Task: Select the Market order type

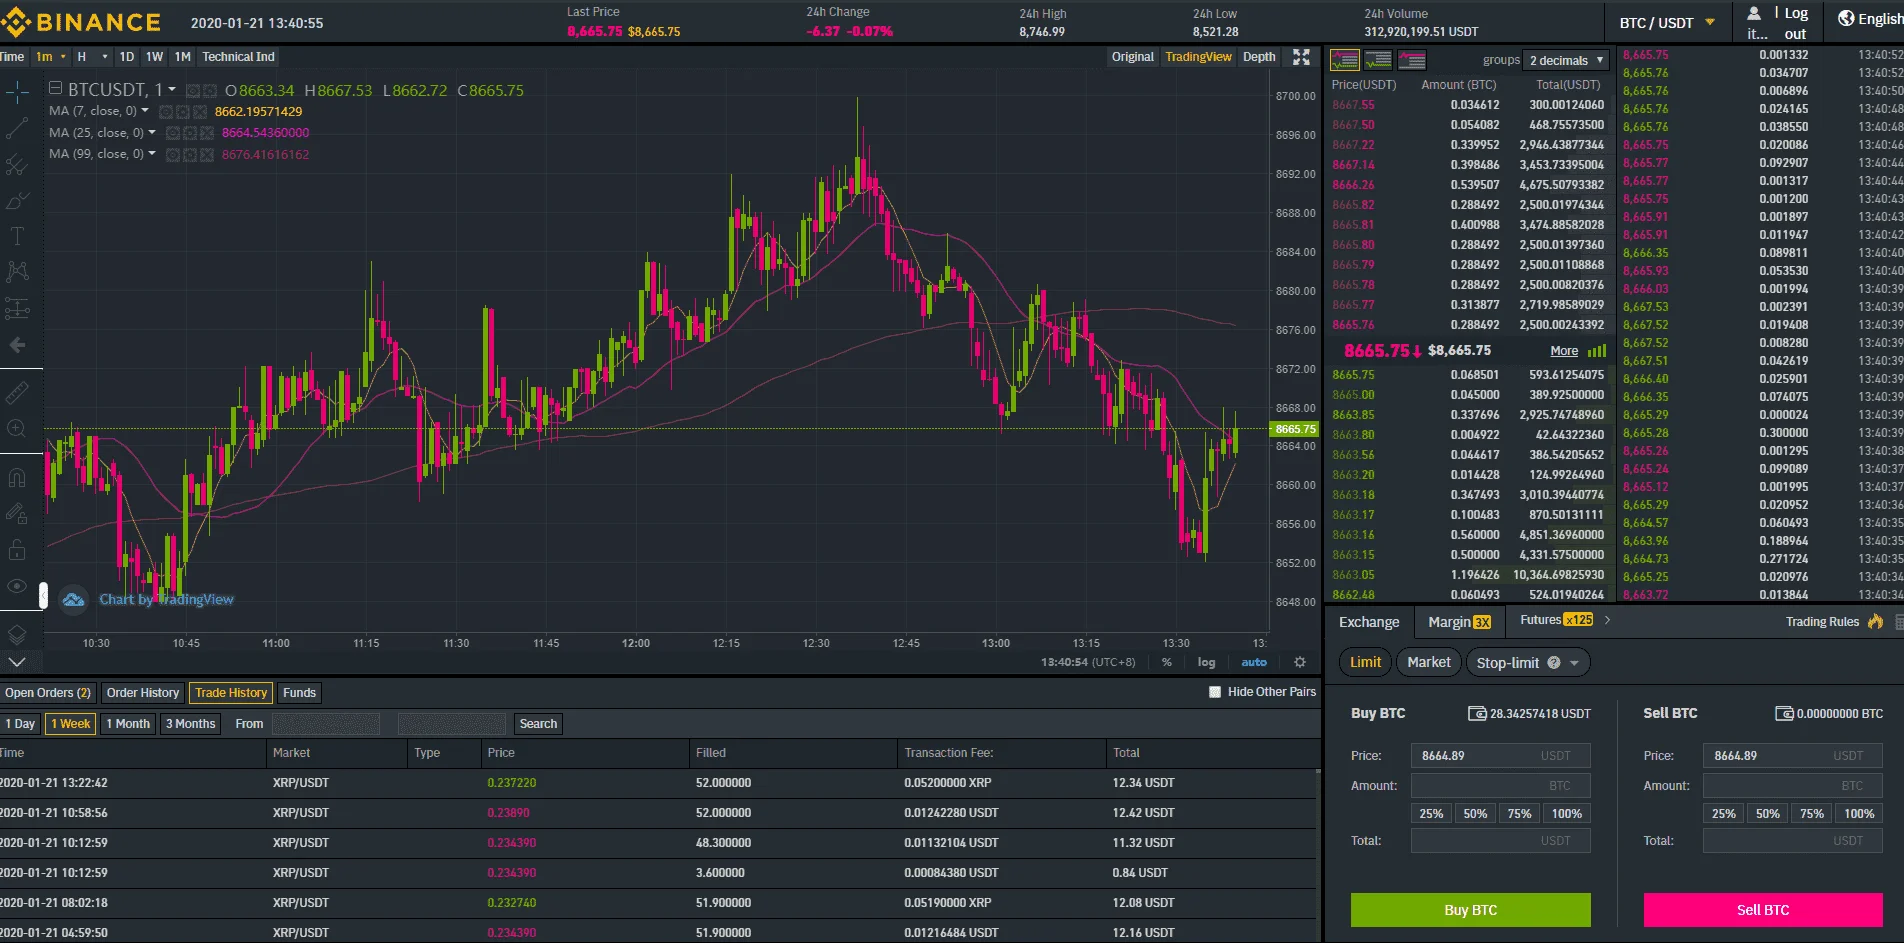Action: point(1428,662)
